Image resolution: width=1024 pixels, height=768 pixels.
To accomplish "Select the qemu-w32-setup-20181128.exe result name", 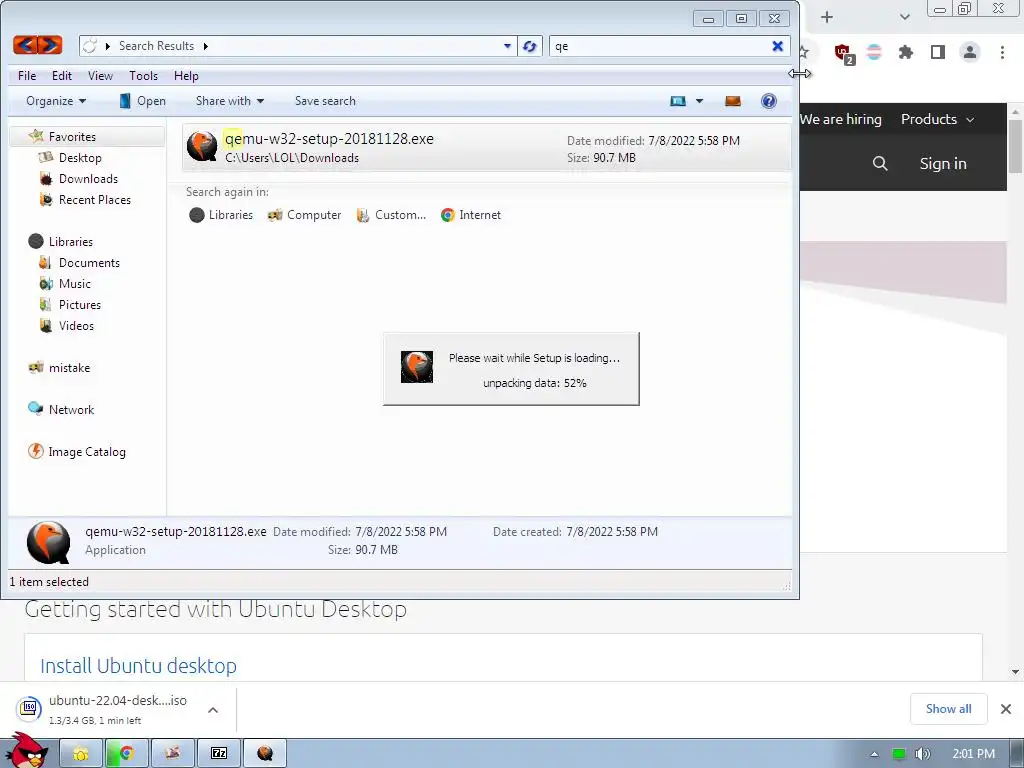I will 329,138.
